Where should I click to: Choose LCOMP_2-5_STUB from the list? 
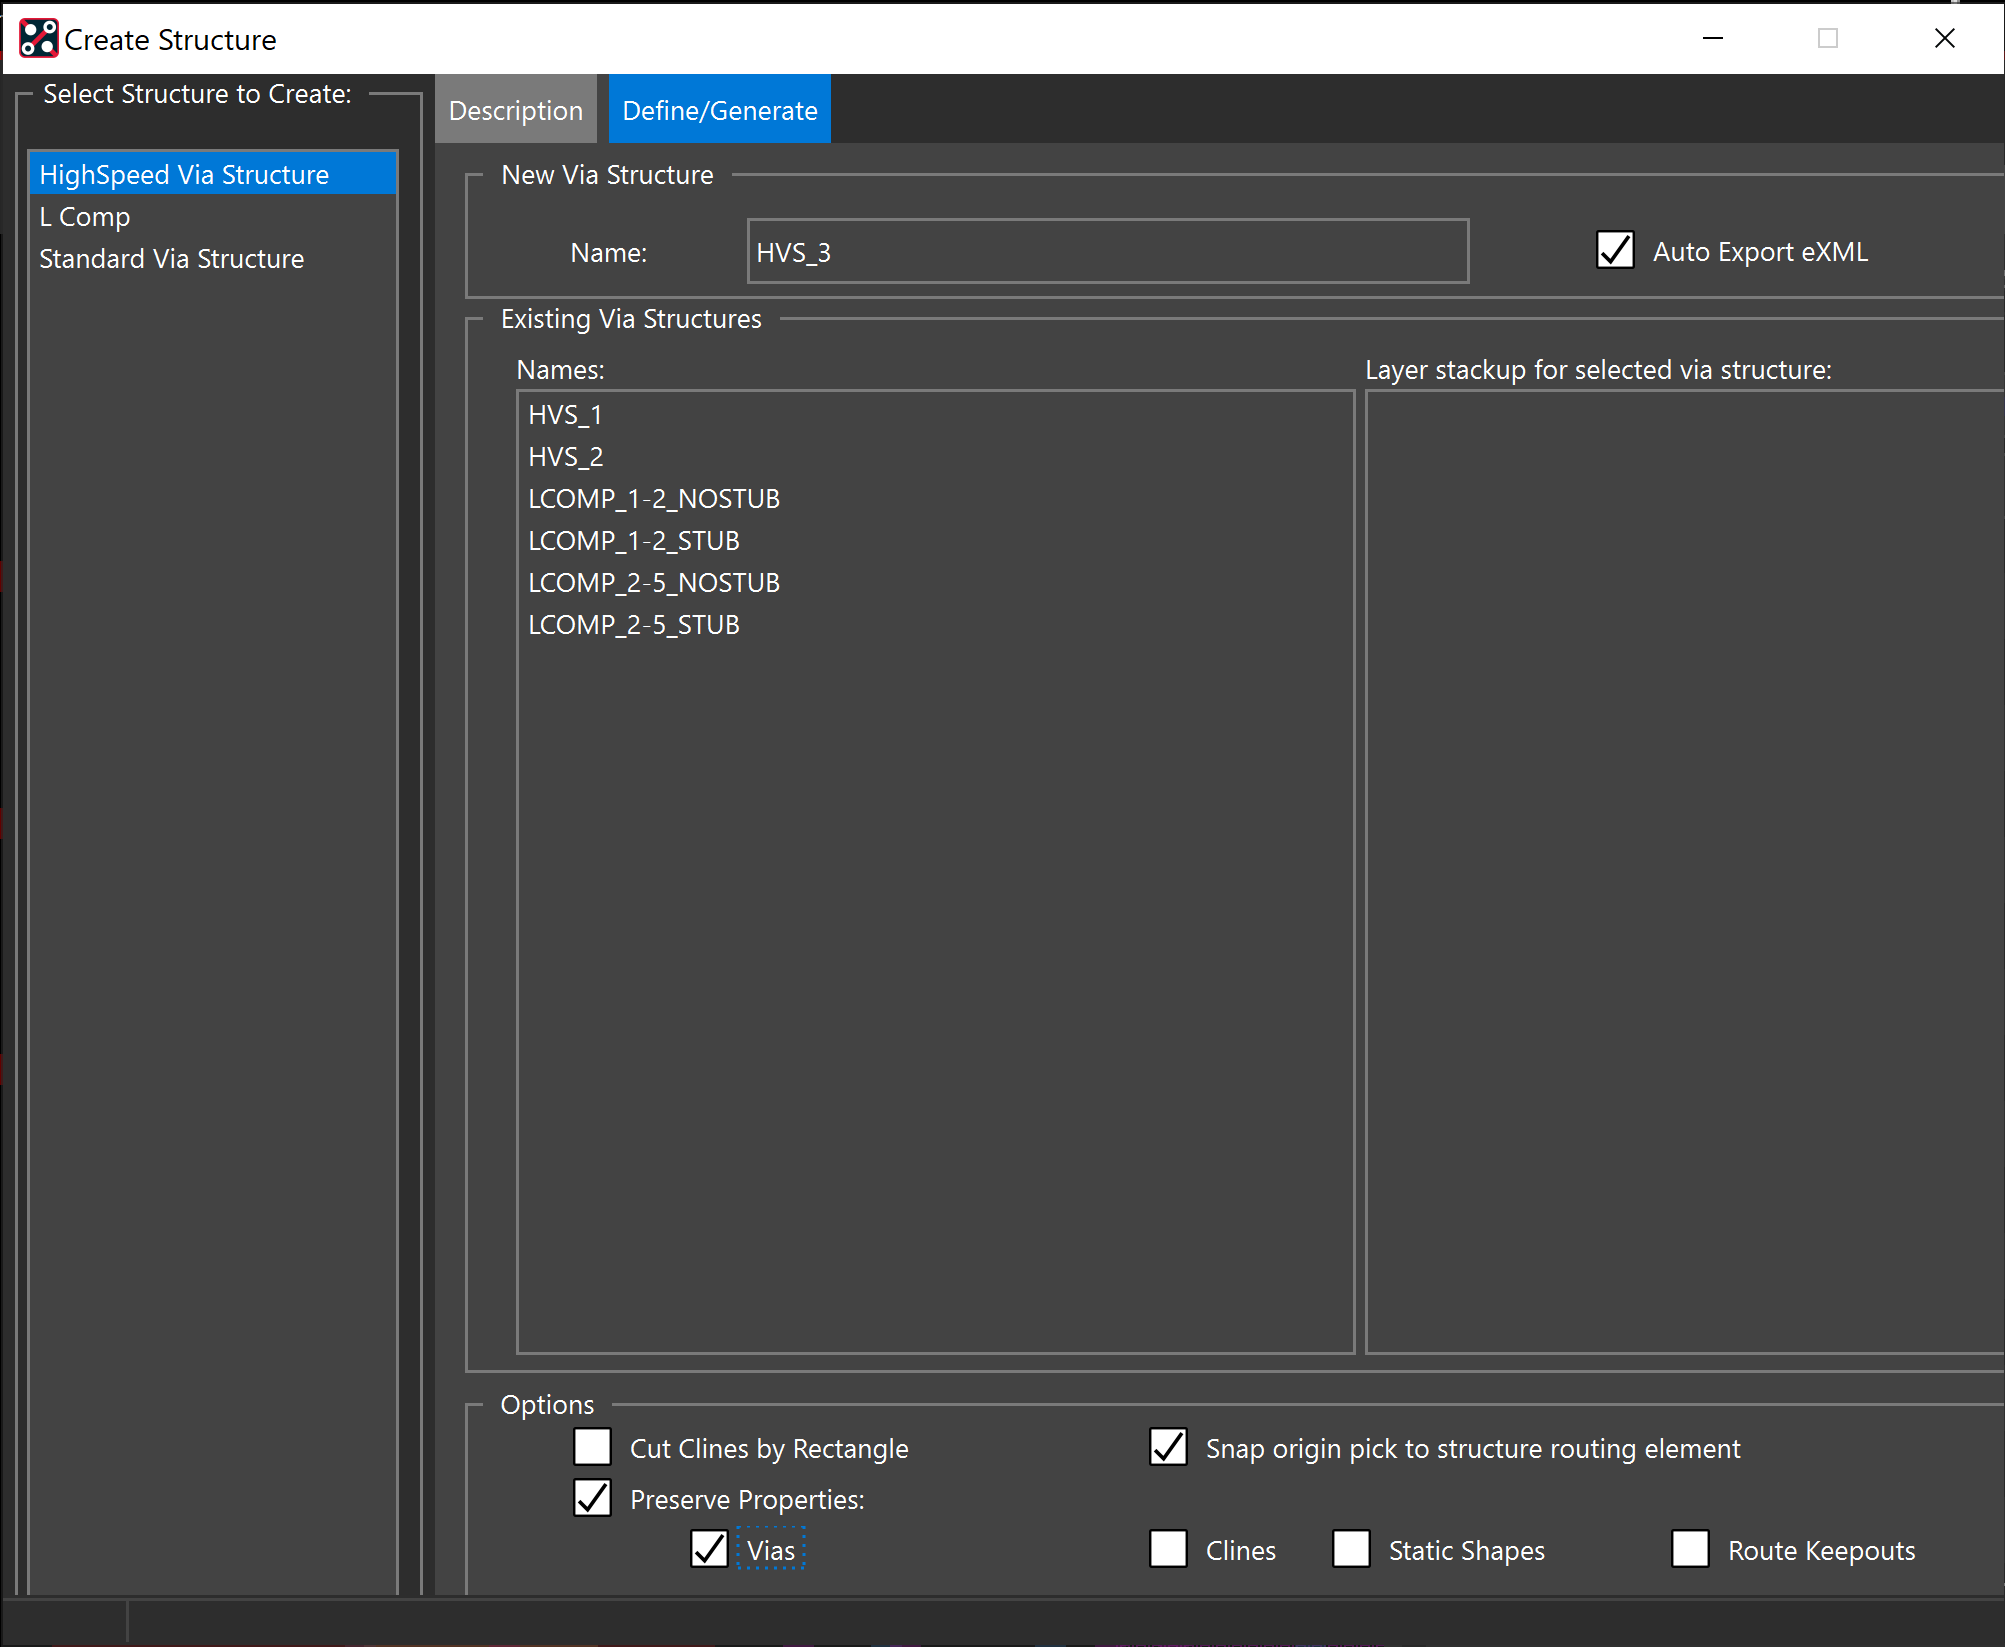point(633,625)
